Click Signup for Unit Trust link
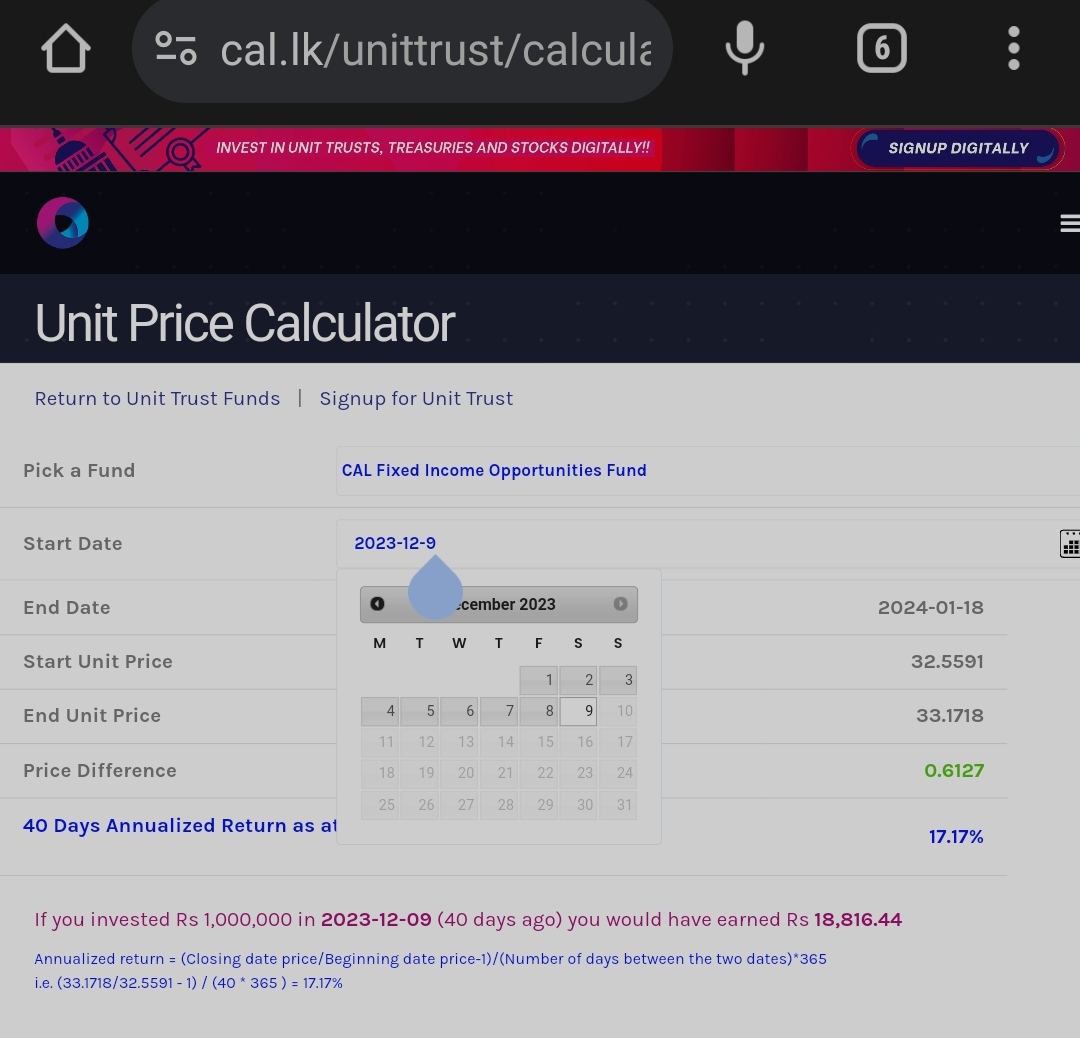Viewport: 1080px width, 1038px height. click(416, 399)
